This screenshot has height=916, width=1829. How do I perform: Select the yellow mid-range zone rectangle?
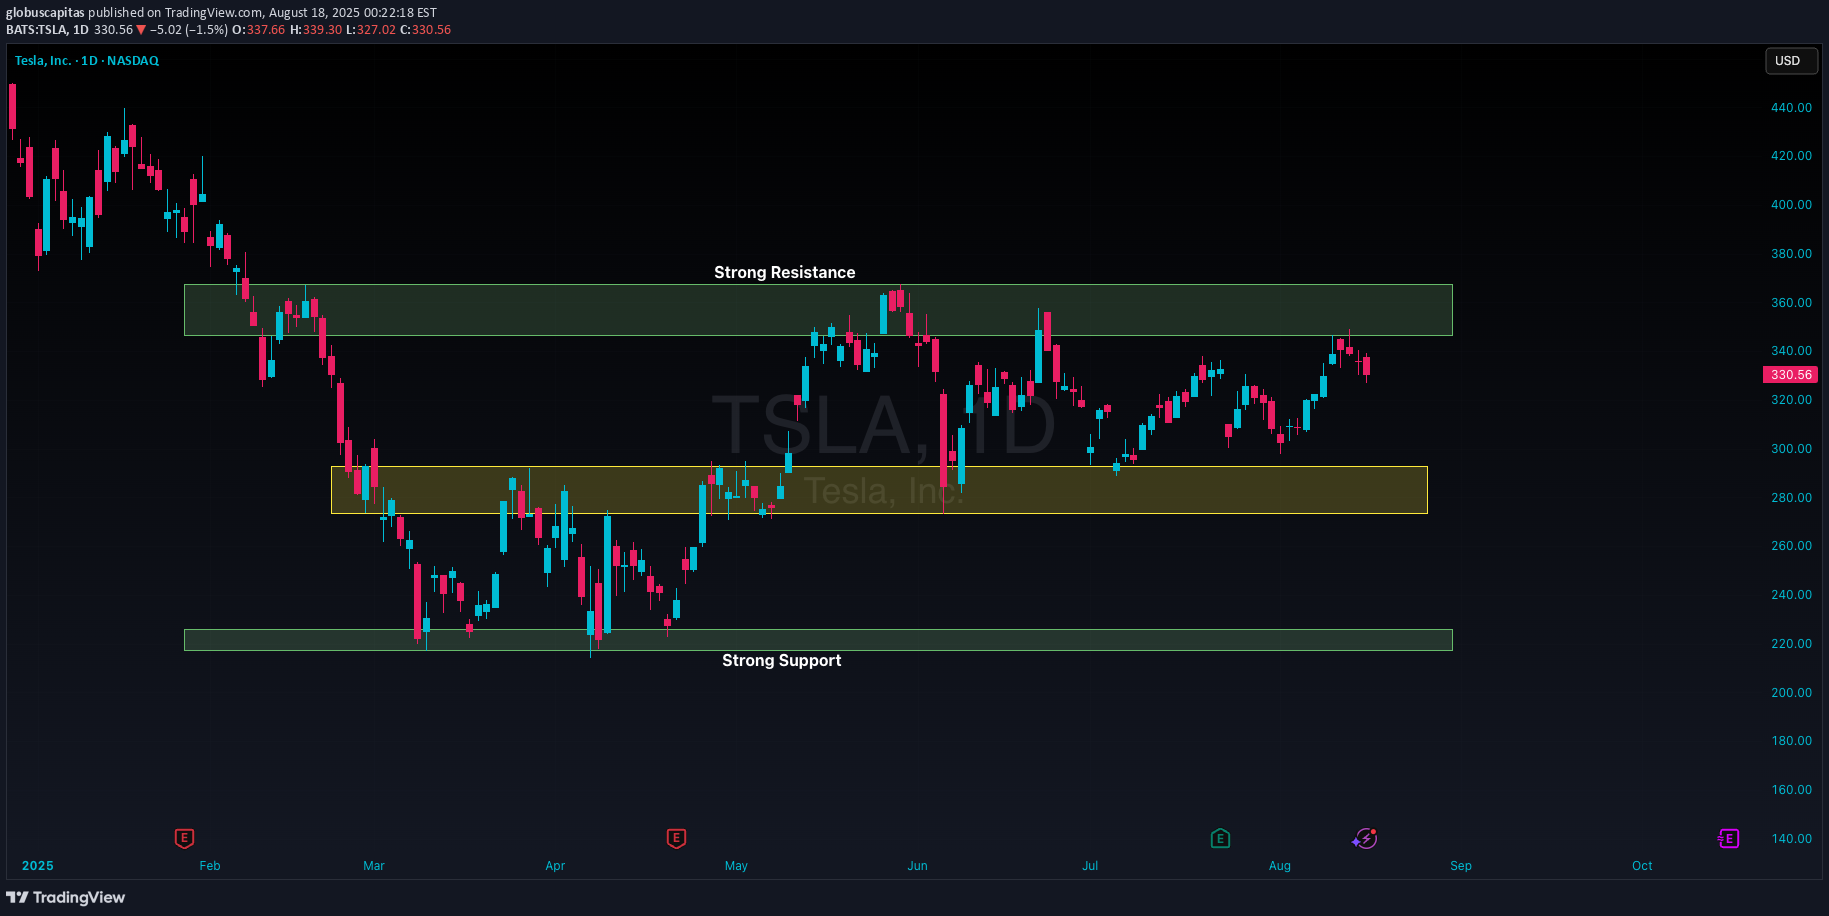coord(879,490)
